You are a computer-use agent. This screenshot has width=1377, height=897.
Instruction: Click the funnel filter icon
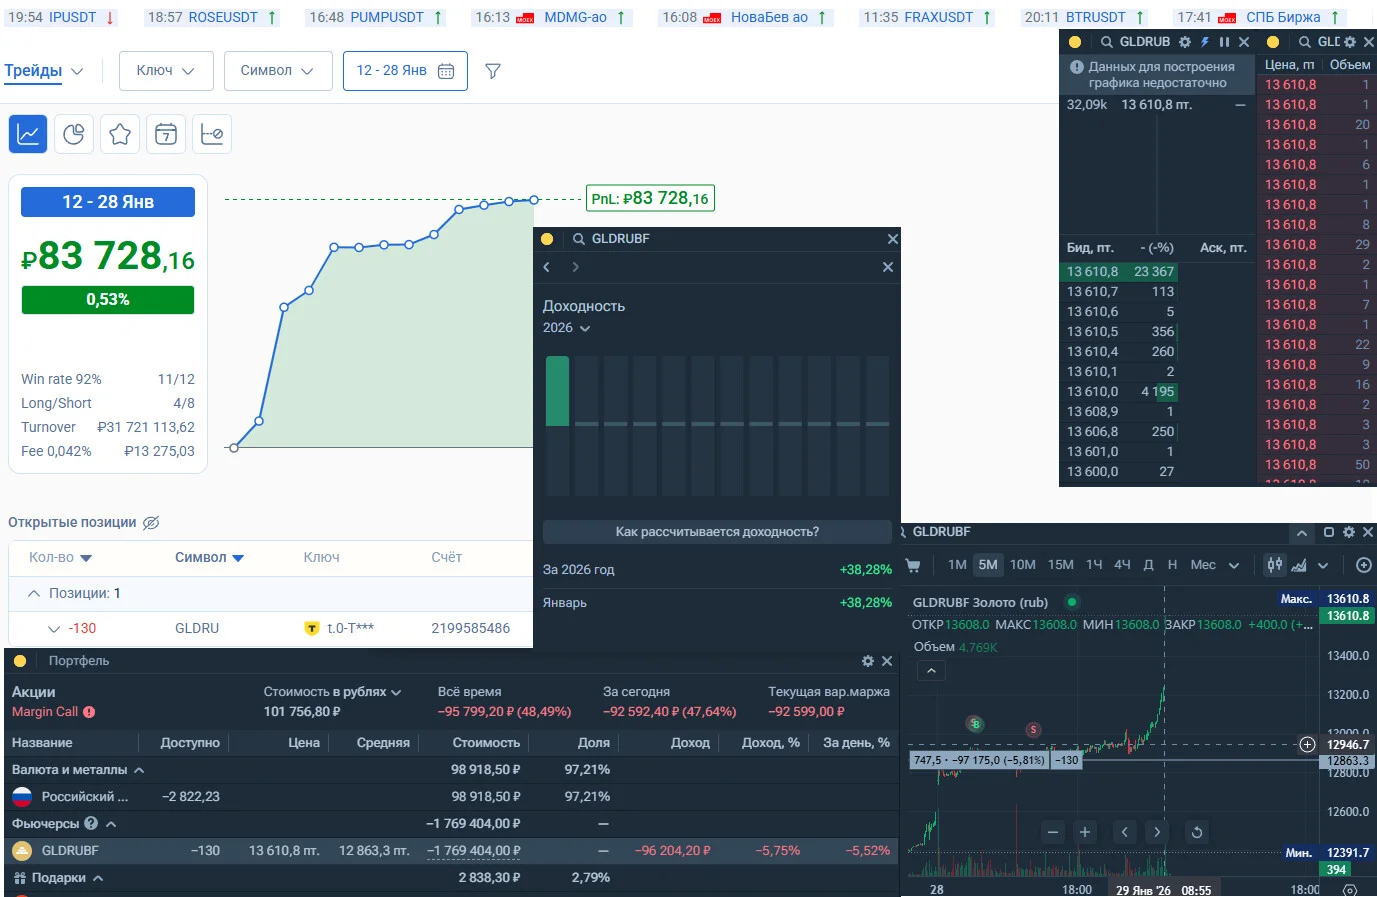(493, 71)
